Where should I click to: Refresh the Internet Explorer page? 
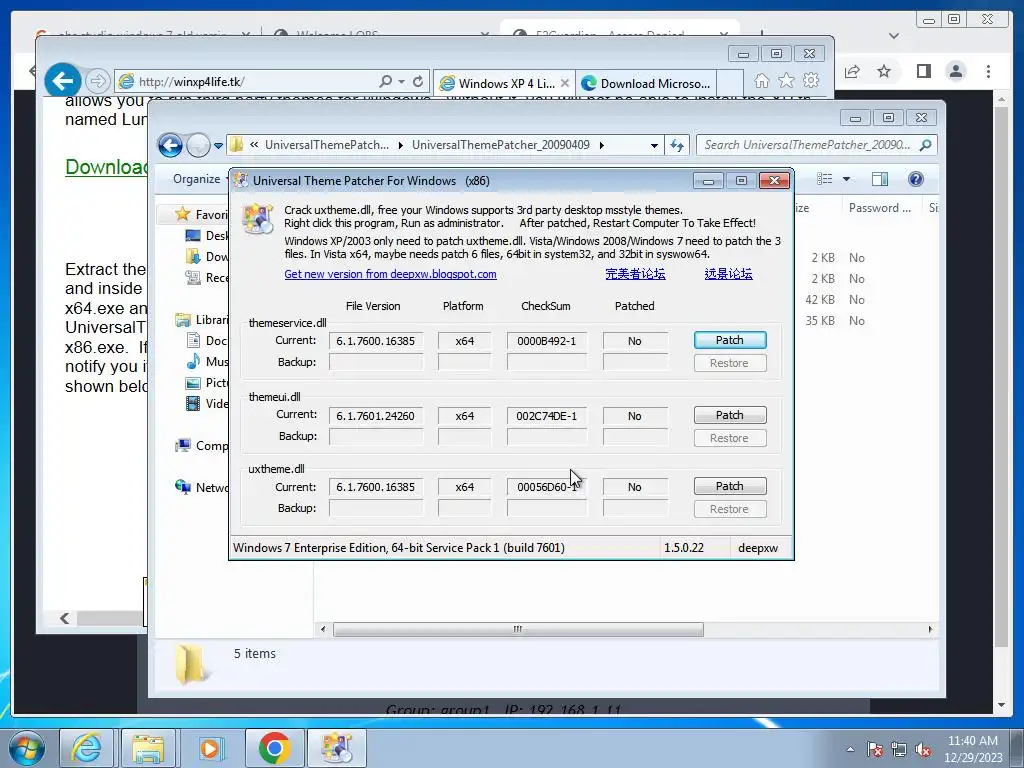[418, 82]
